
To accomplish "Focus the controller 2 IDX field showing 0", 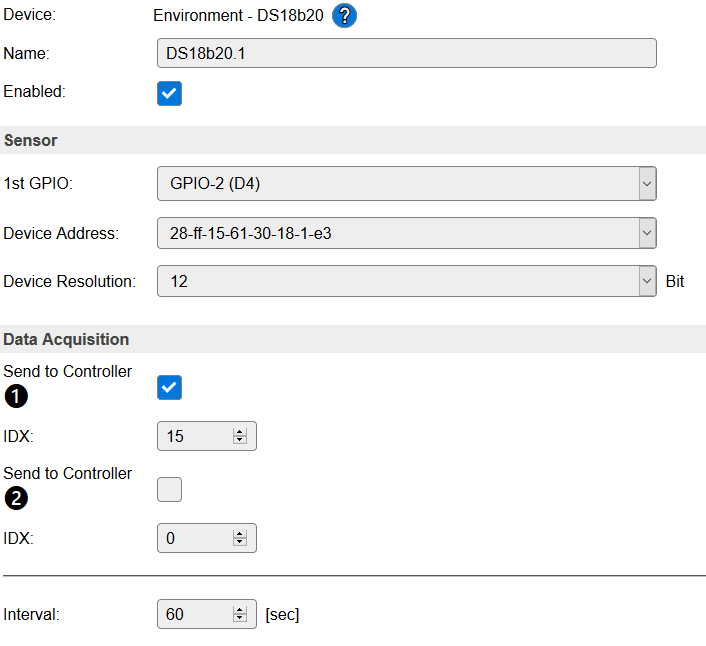I will tap(194, 538).
